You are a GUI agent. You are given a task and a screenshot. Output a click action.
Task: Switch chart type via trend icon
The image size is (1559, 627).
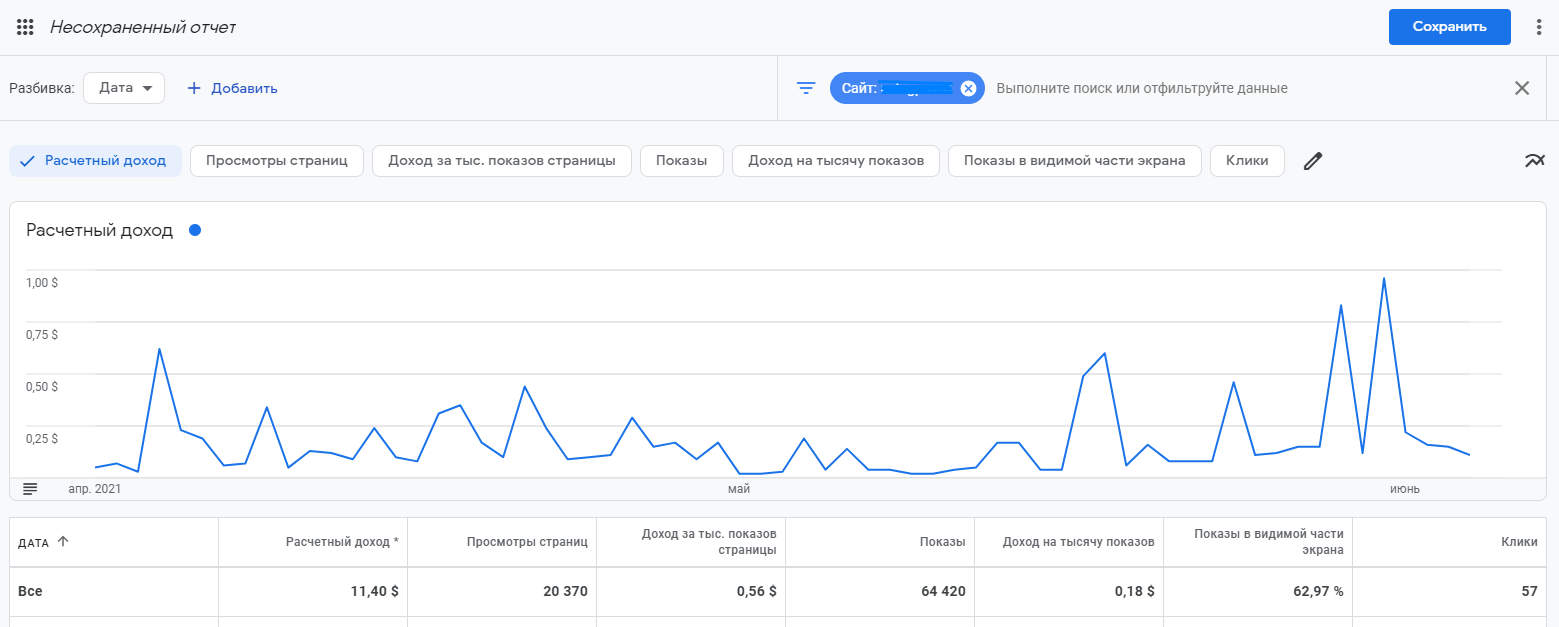click(1535, 160)
